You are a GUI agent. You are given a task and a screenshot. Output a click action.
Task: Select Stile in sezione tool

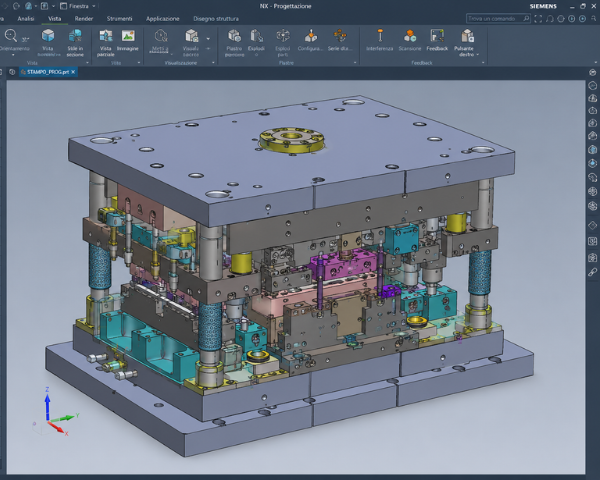[x=75, y=36]
